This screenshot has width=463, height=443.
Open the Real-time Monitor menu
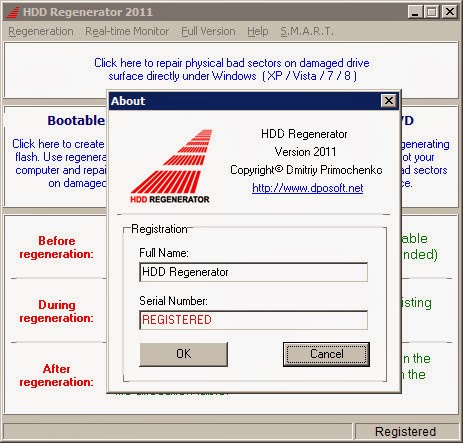tap(127, 31)
